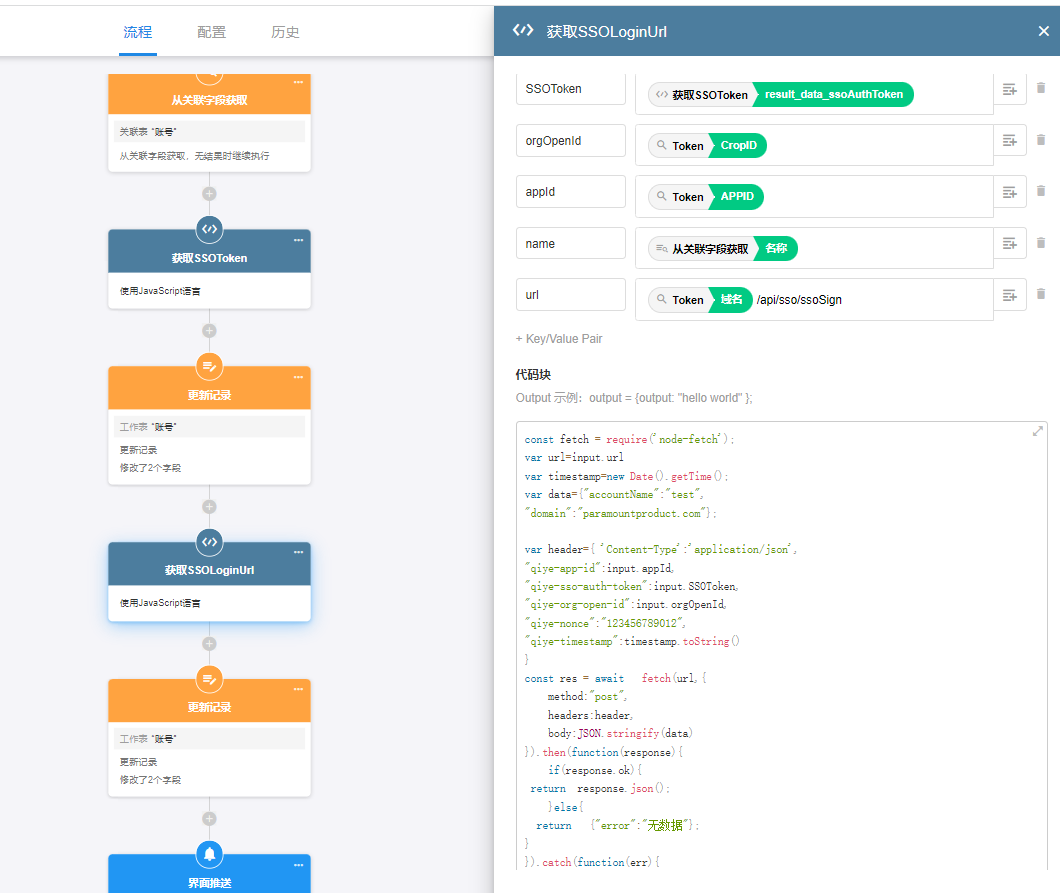Delete the url parameter row
Image resolution: width=1060 pixels, height=893 pixels.
pos(1041,295)
